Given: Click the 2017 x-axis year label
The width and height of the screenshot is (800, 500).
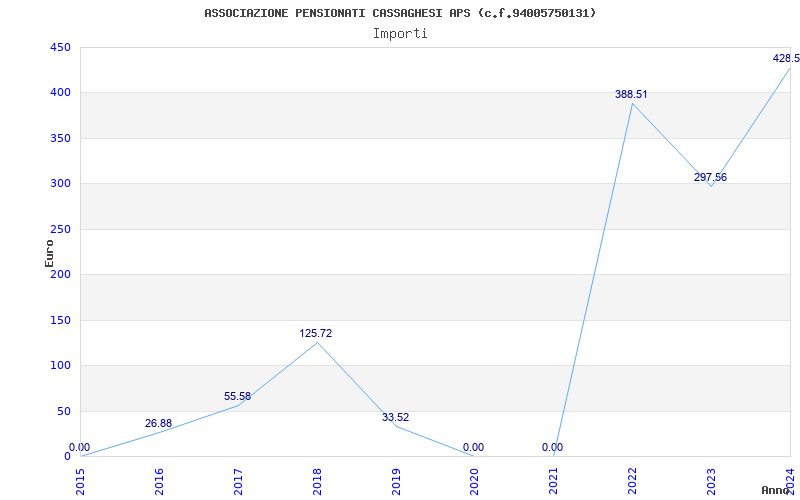Looking at the screenshot, I should pyautogui.click(x=238, y=482).
